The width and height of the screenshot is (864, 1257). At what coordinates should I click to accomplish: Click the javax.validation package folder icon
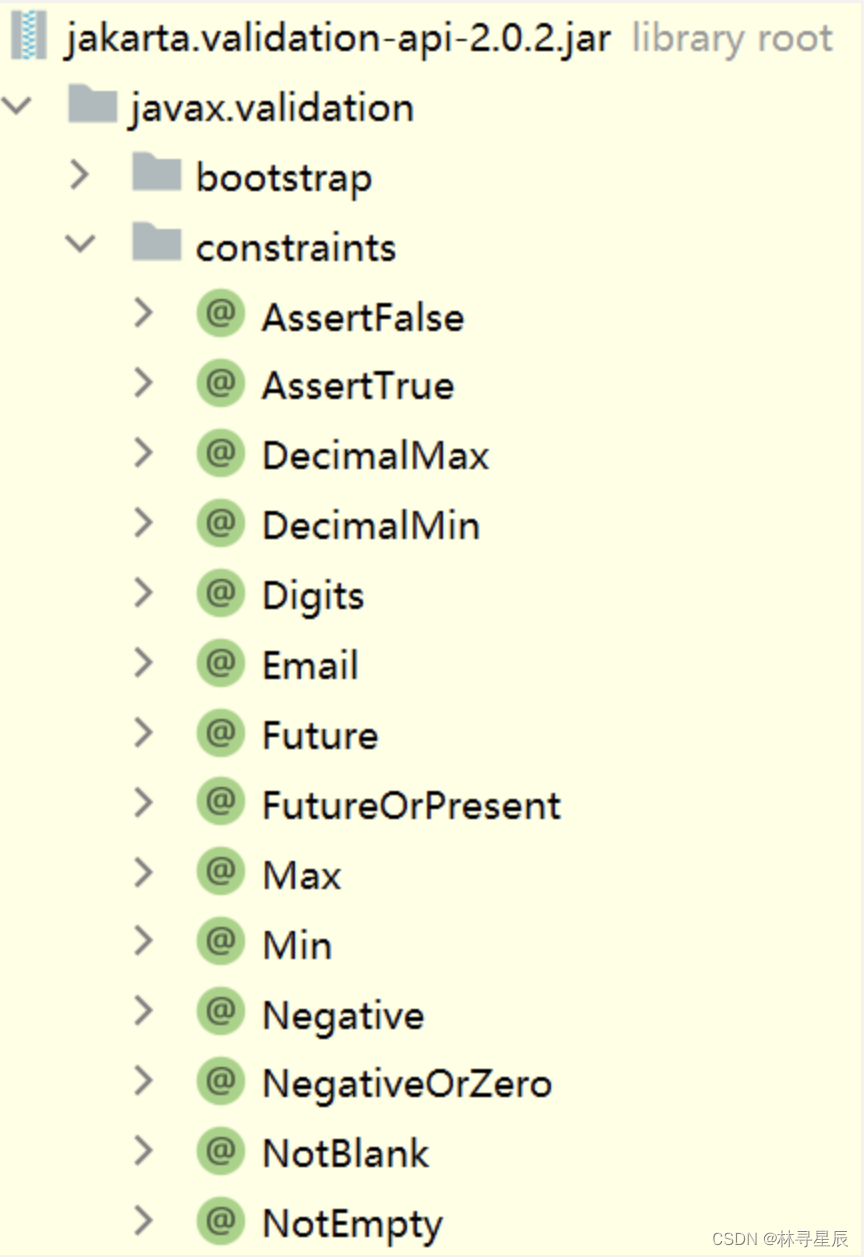click(x=93, y=107)
